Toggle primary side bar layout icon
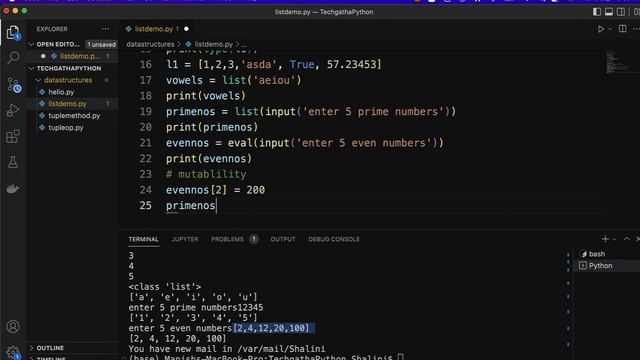Screen dimensions: 640x360 point(597,12)
